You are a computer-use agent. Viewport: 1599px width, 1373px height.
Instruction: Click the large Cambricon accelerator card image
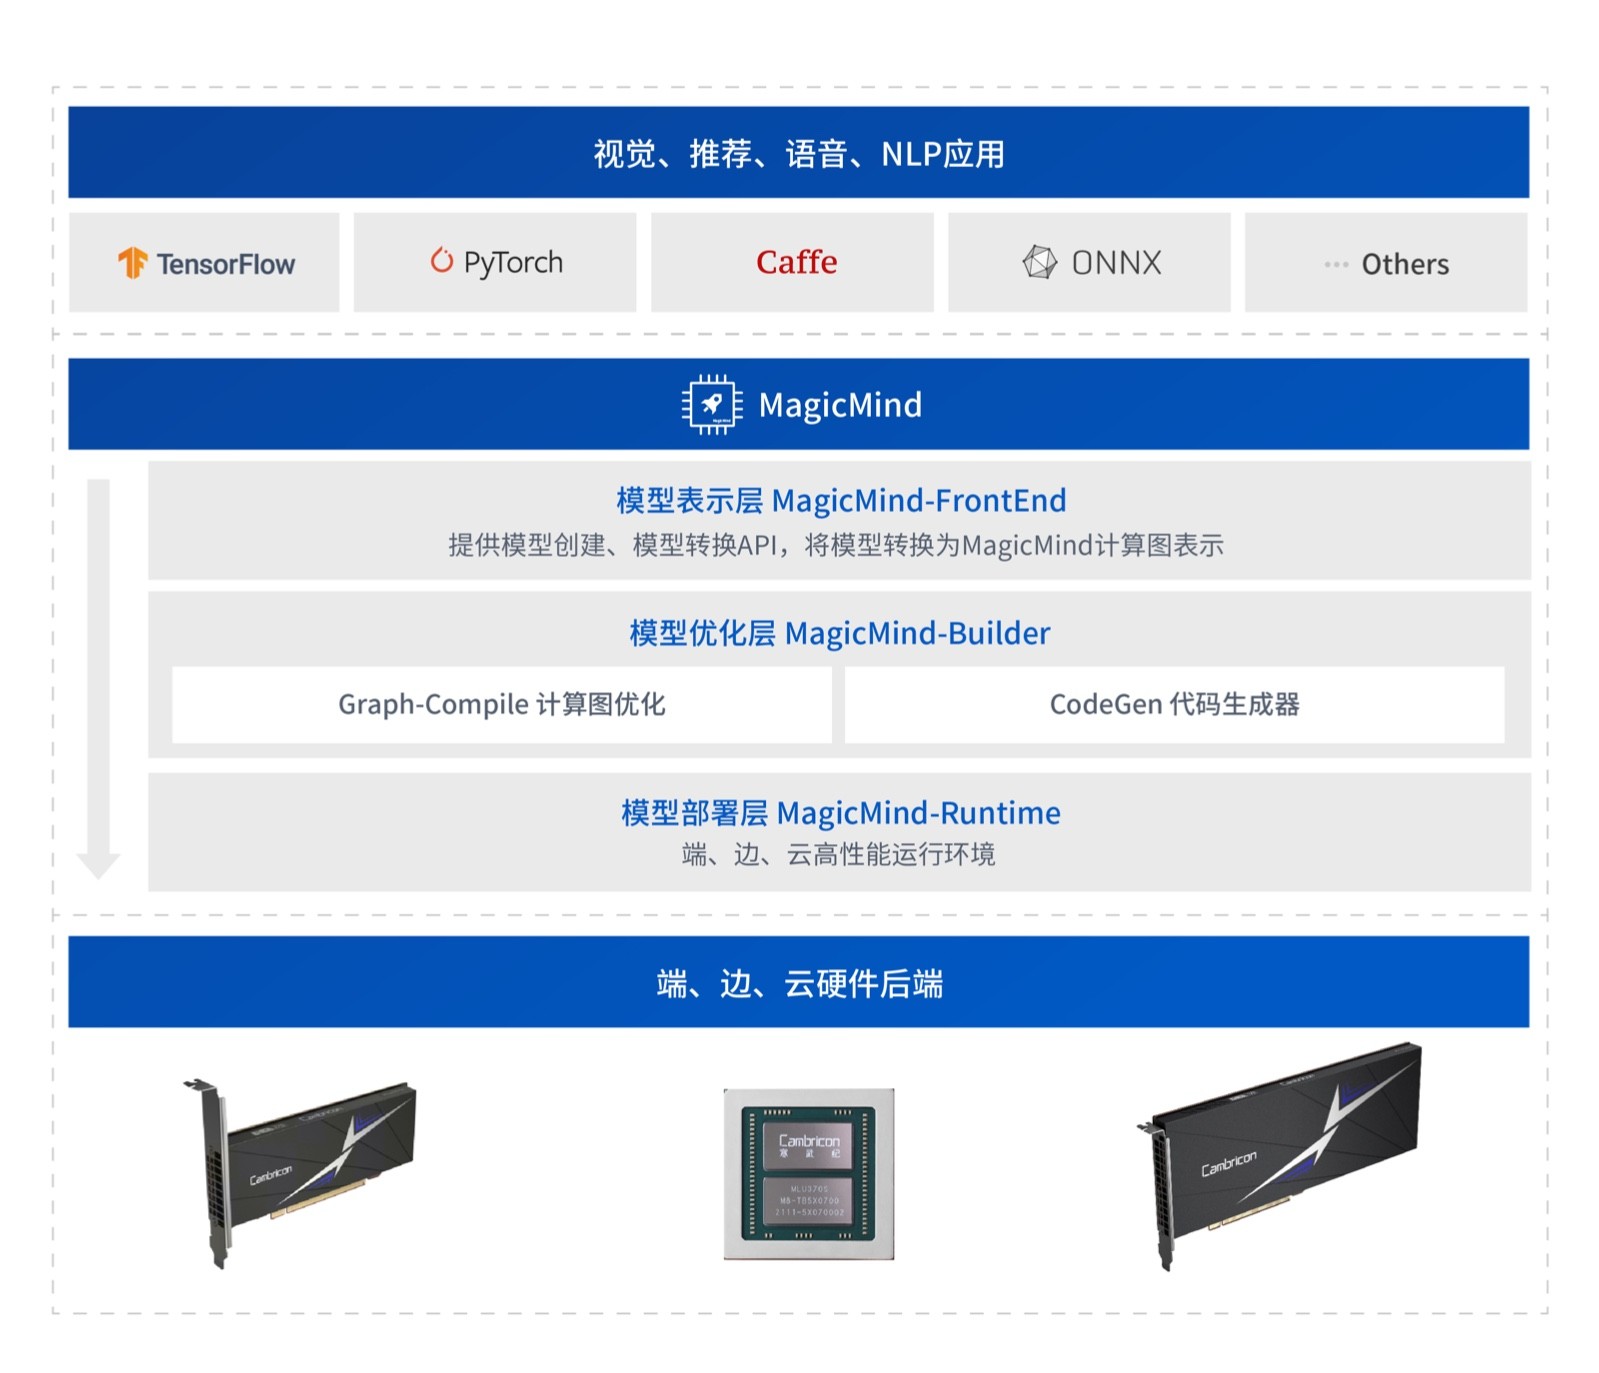tap(1280, 1156)
